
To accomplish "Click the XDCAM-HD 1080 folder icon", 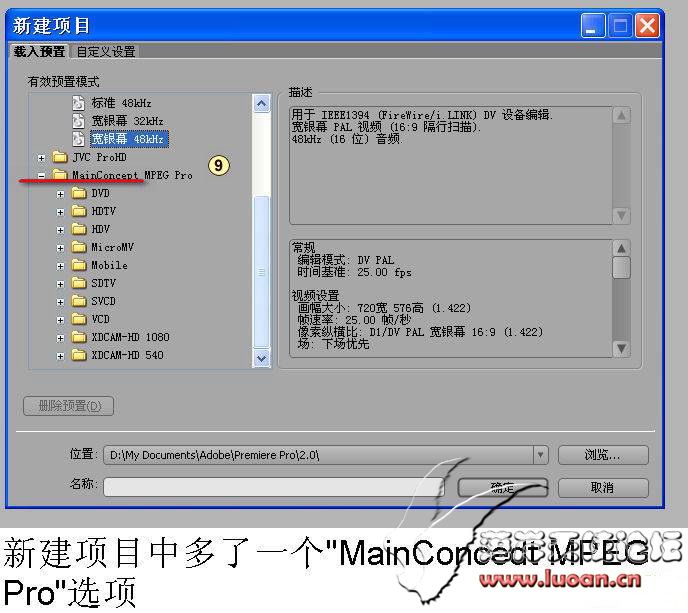I will (x=79, y=337).
